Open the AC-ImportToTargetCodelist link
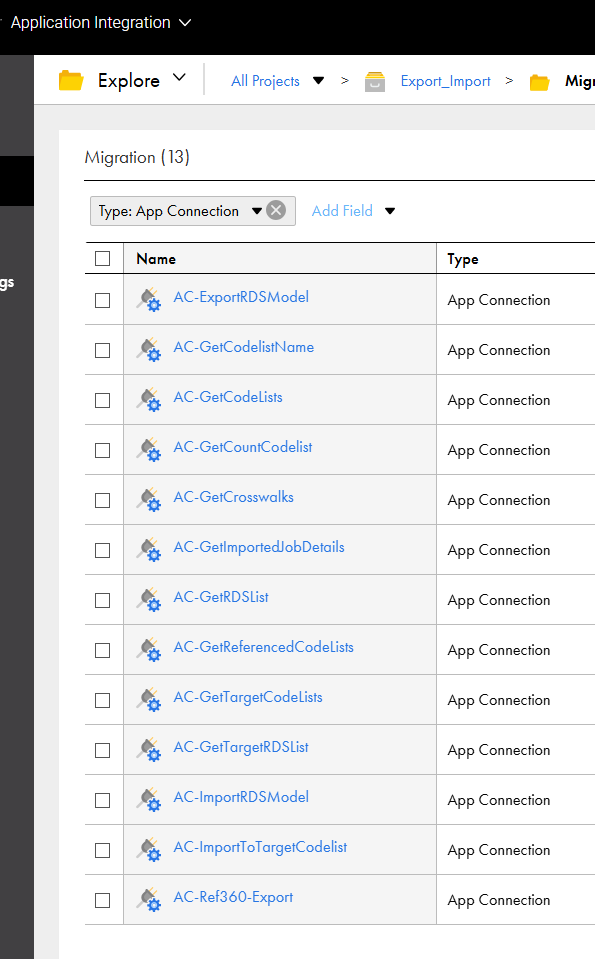 pos(260,848)
